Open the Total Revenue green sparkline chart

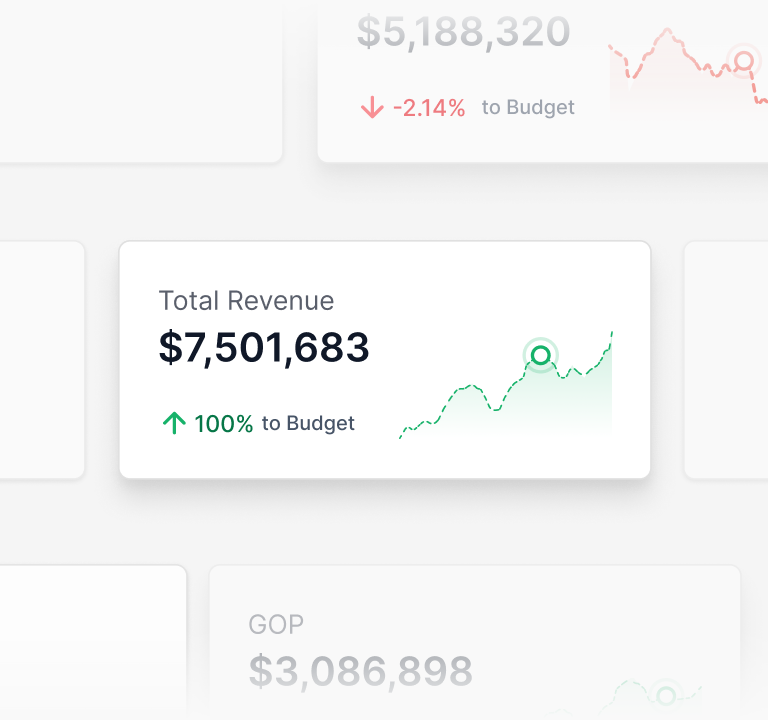[x=506, y=385]
